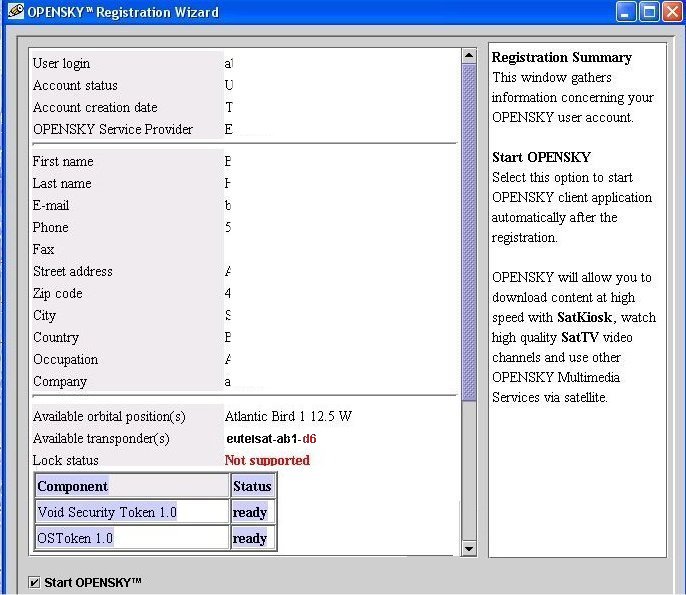Screen dimensions: 686x595
Task: Select the User login row label
Action: coord(61,63)
